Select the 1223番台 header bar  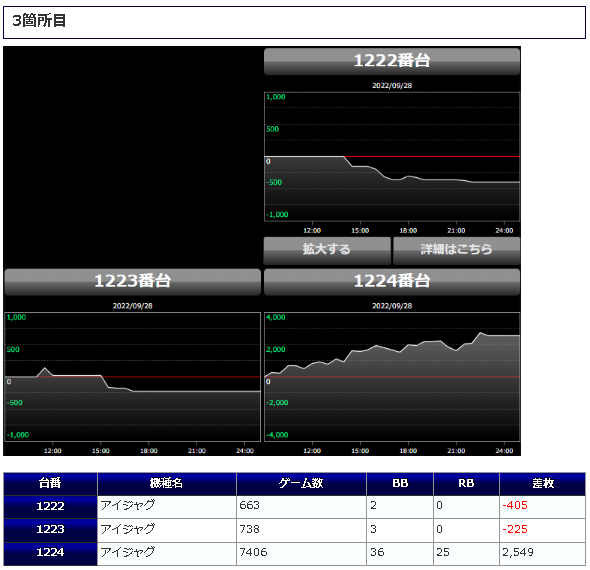(x=132, y=282)
